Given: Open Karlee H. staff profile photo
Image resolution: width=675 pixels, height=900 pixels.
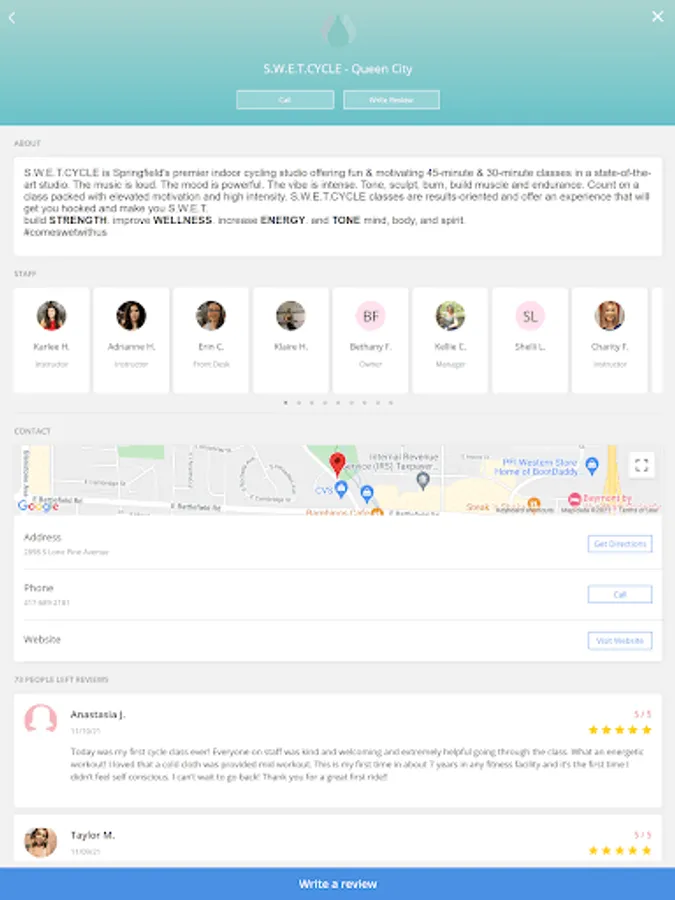Looking at the screenshot, I should 52,316.
